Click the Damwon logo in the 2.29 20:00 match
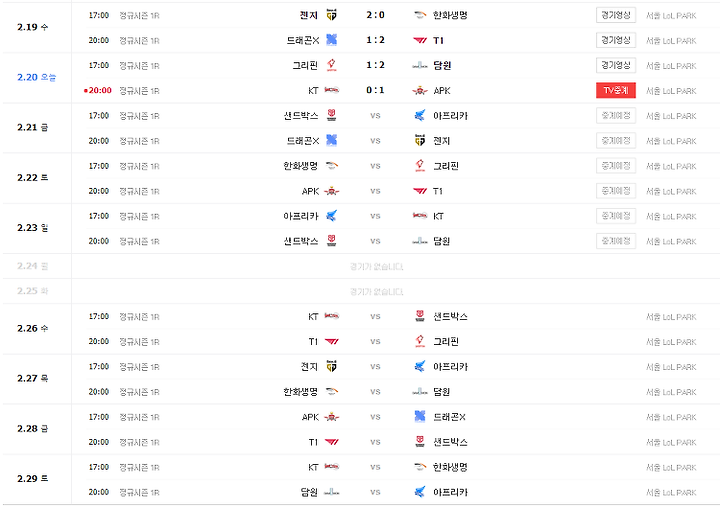Viewport: 720px width, 507px height. pyautogui.click(x=331, y=492)
